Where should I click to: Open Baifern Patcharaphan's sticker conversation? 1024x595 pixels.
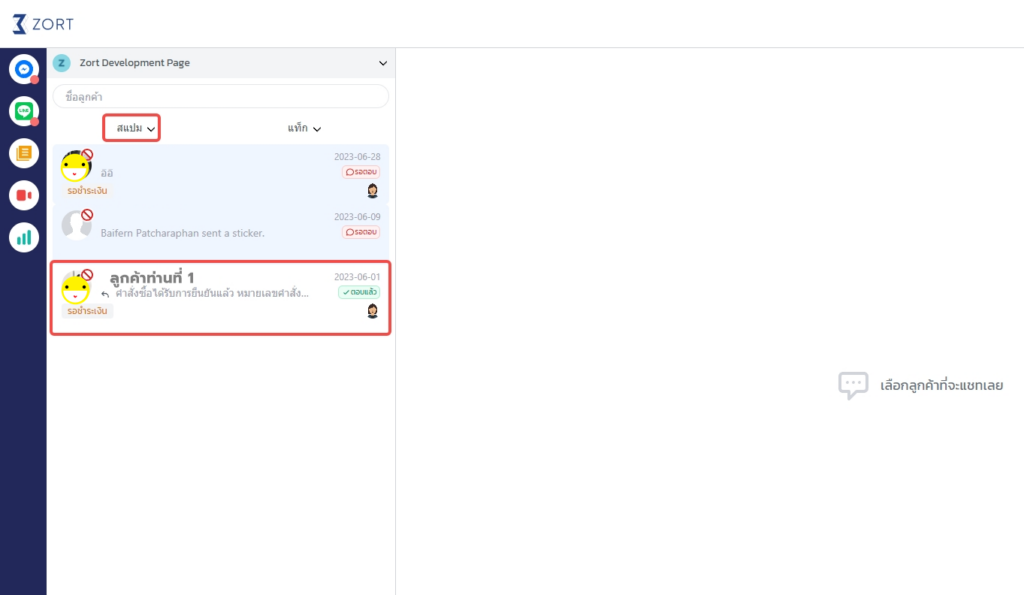pos(220,232)
